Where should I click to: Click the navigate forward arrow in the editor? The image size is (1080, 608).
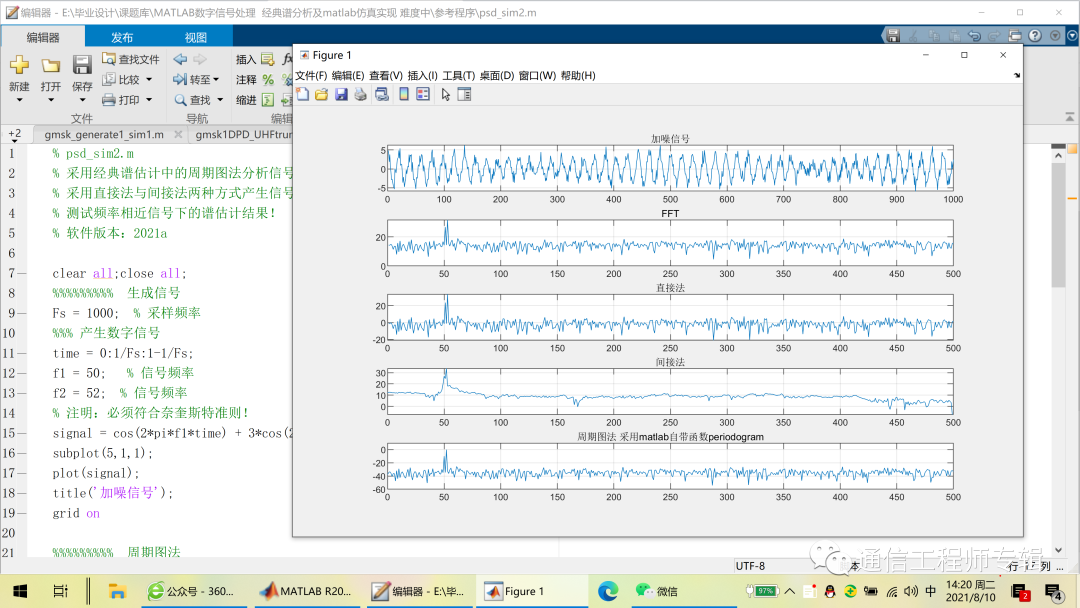(200, 60)
